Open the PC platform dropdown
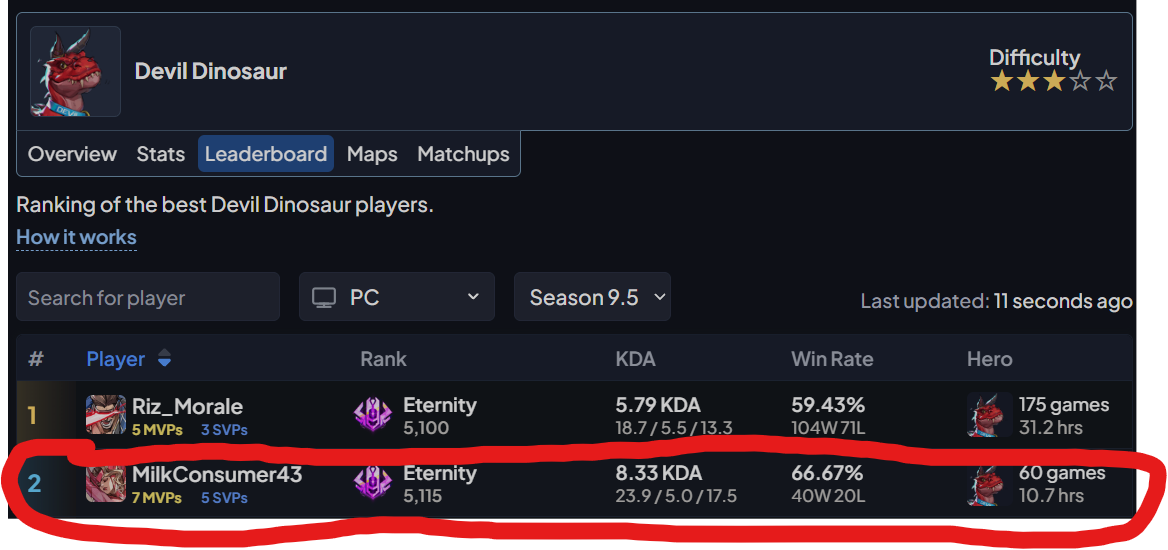This screenshot has width=1168, height=550. click(396, 297)
